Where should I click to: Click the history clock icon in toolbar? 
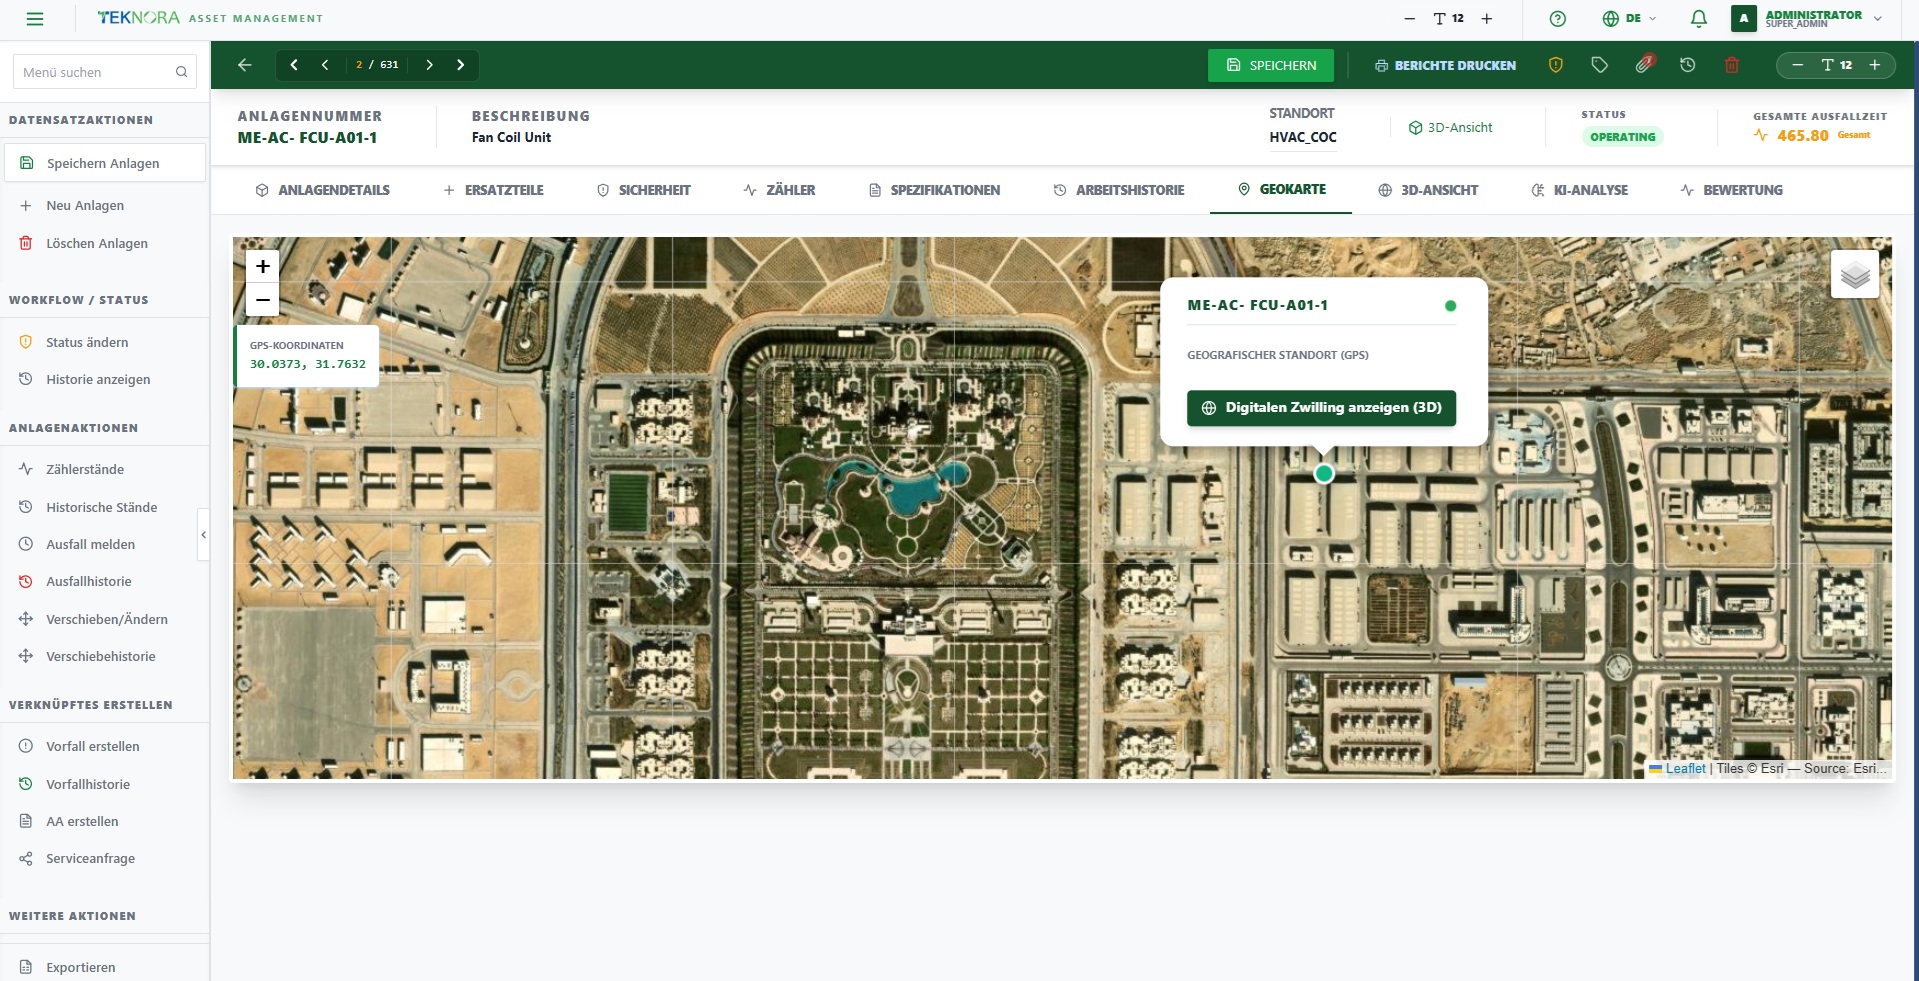[1688, 65]
